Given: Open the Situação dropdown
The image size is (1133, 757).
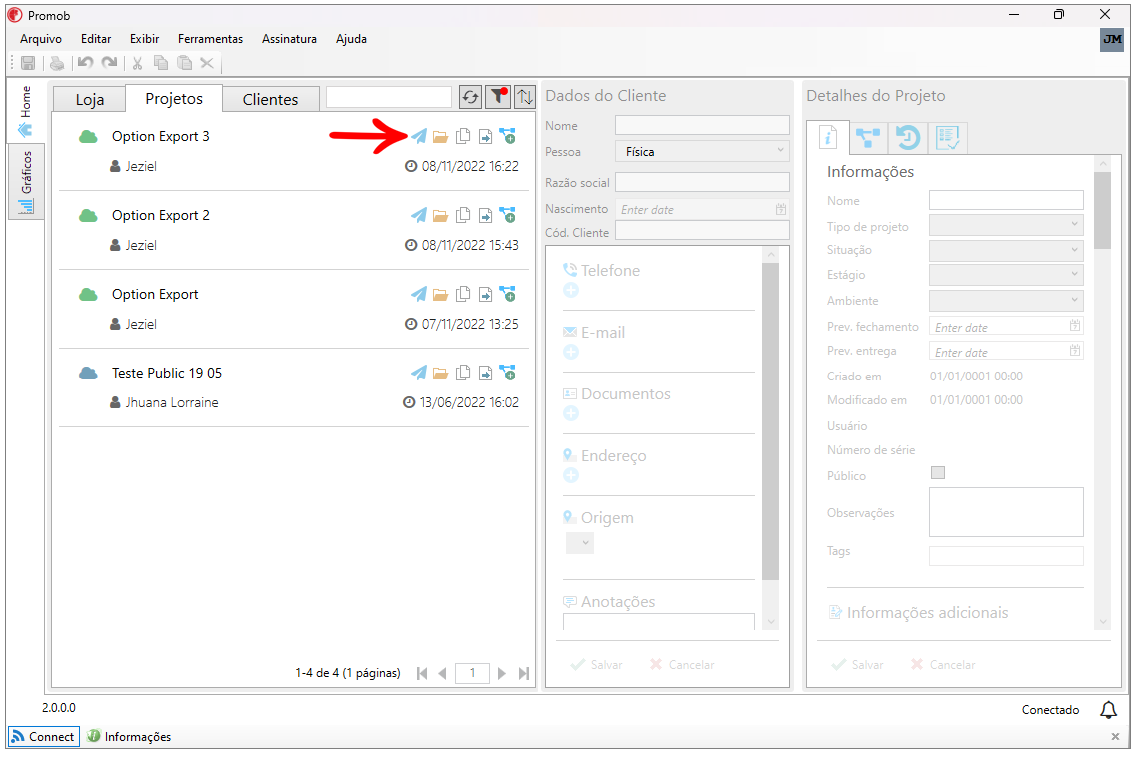Looking at the screenshot, I should (1006, 251).
